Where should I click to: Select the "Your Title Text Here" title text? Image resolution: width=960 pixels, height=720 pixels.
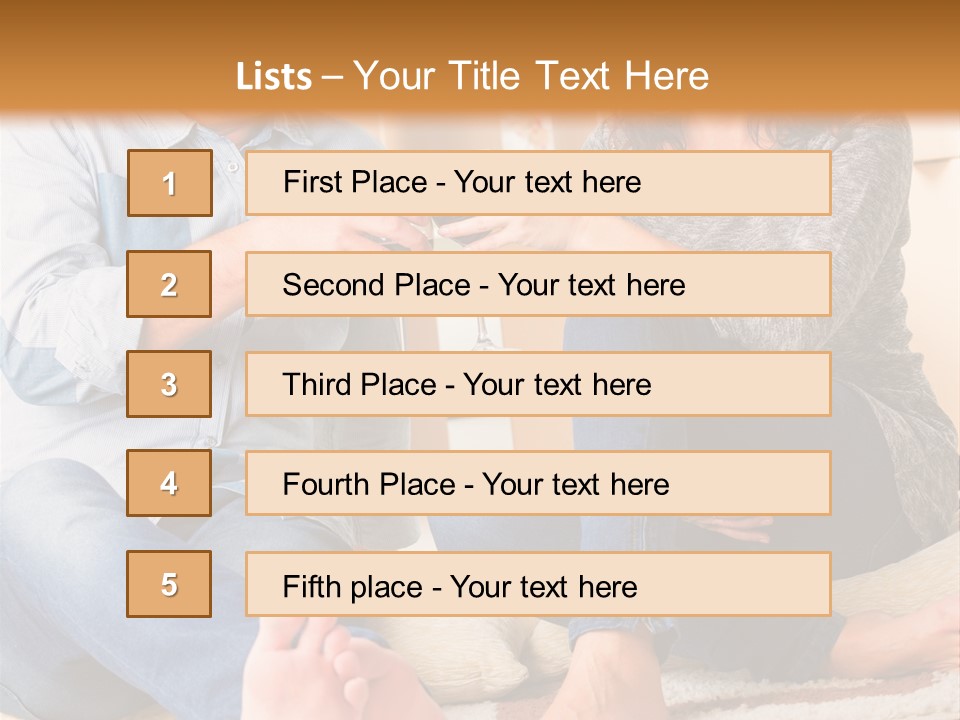click(x=531, y=76)
